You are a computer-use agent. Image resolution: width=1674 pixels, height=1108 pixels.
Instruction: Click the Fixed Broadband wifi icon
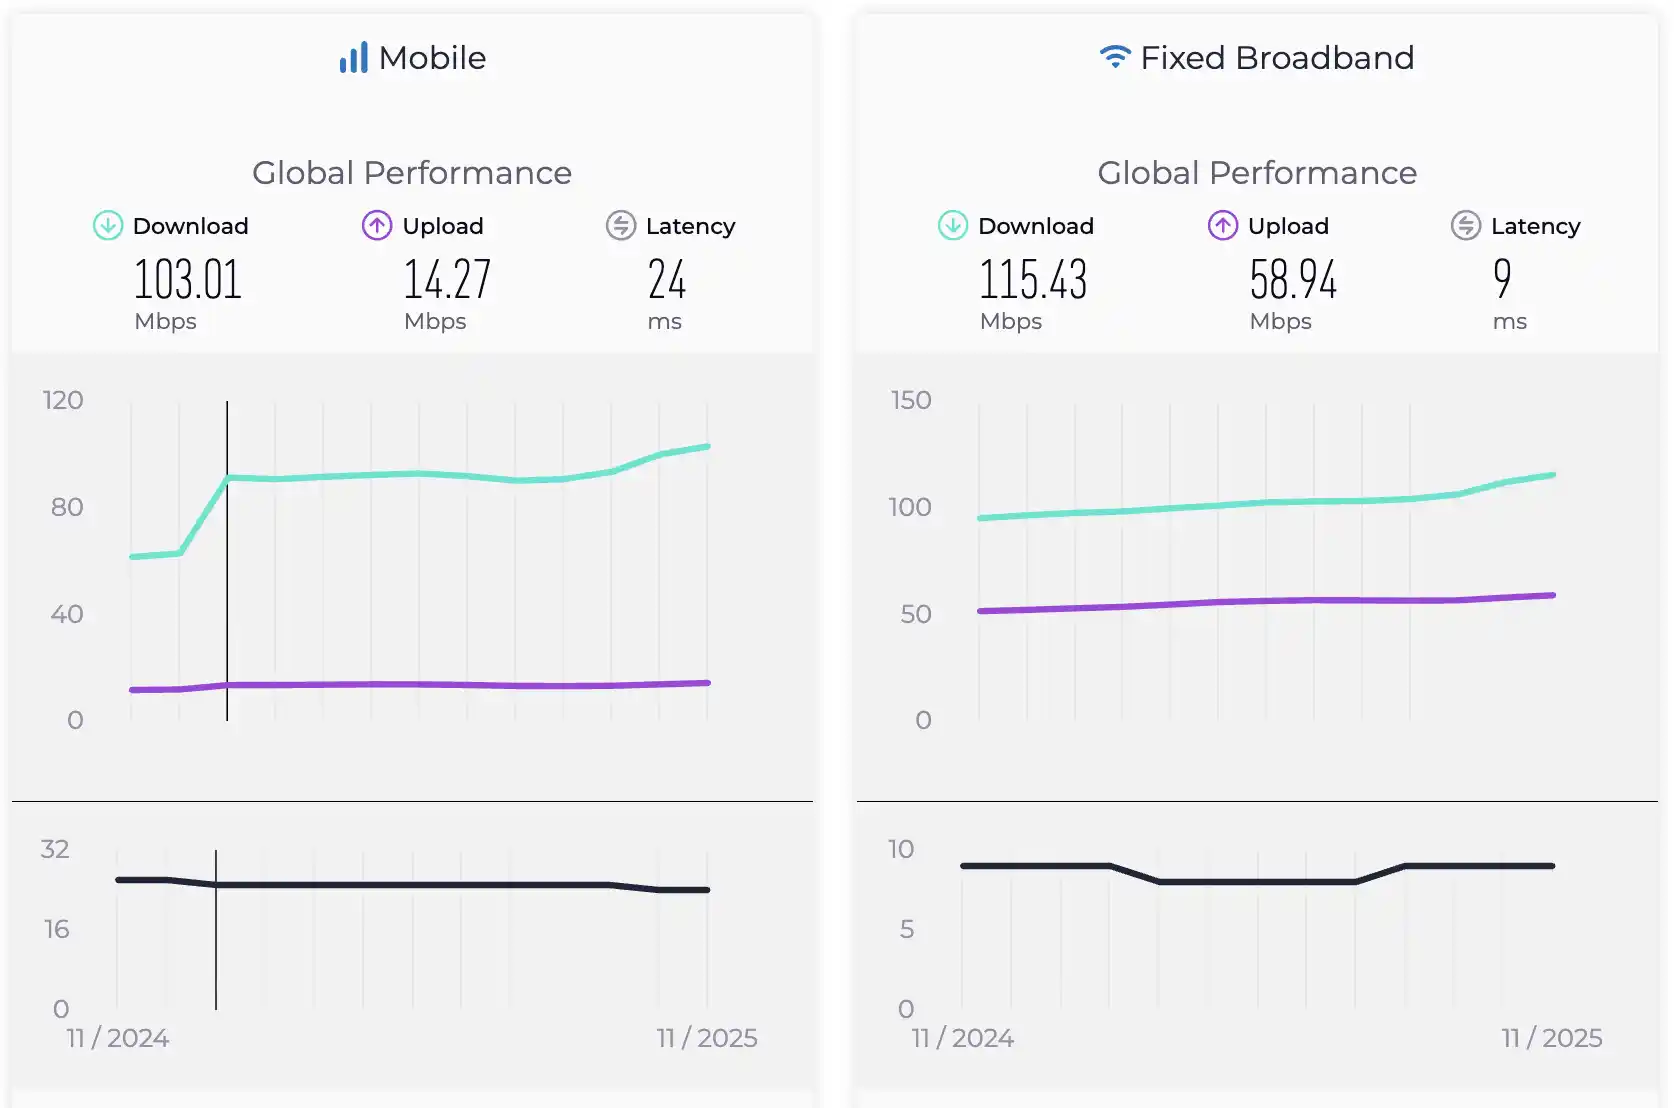click(x=1114, y=56)
